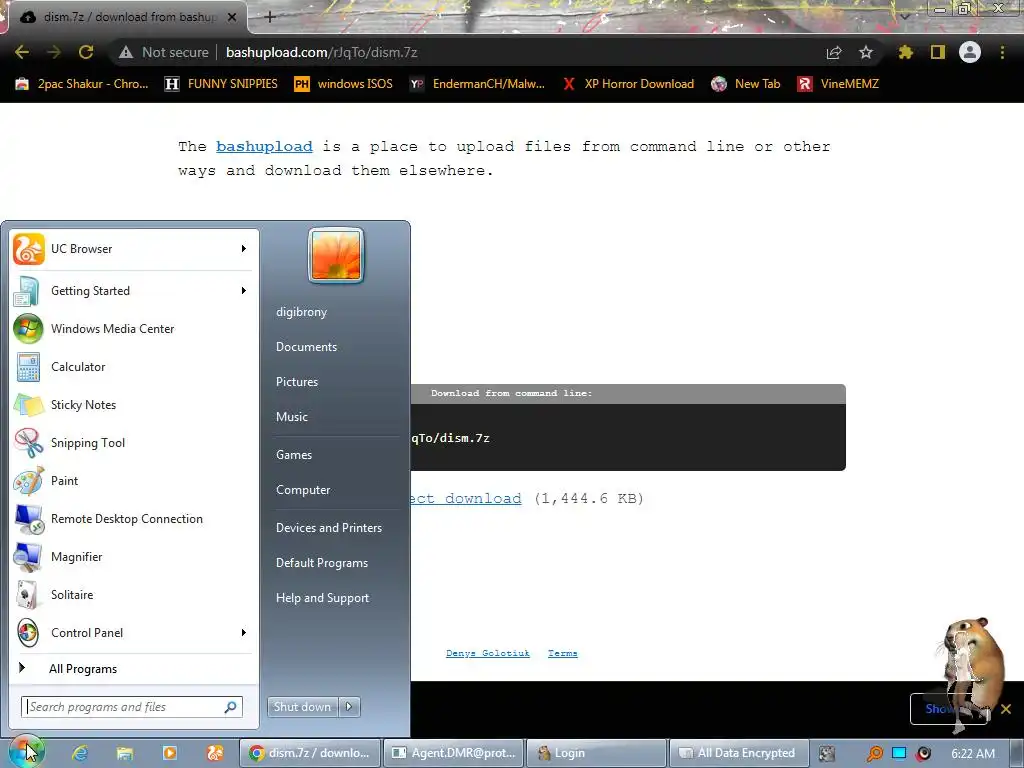
Task: Open Help and Support
Action: [322, 598]
